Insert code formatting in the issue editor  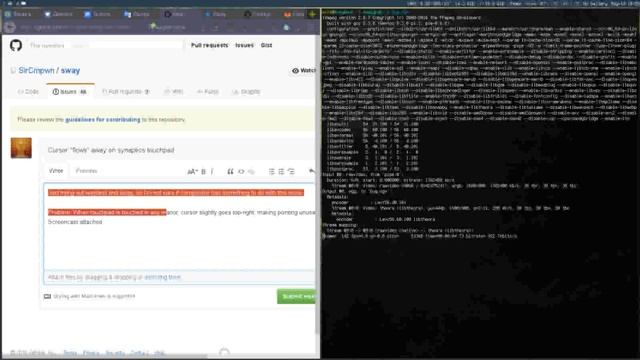click(x=241, y=171)
